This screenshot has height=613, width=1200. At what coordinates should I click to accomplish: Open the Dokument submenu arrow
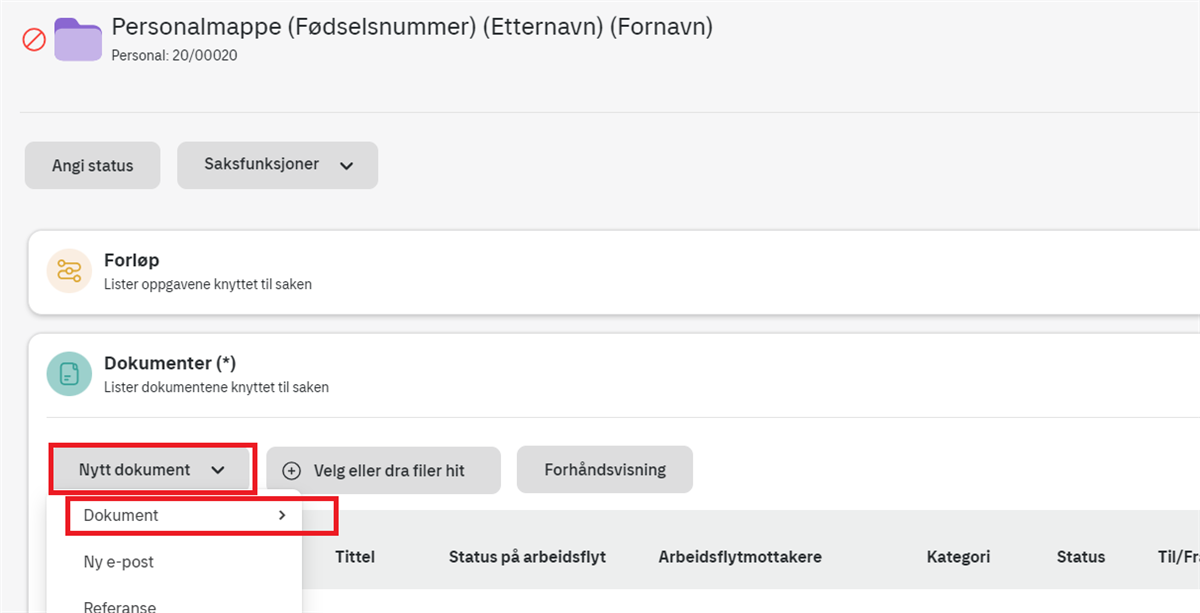282,515
